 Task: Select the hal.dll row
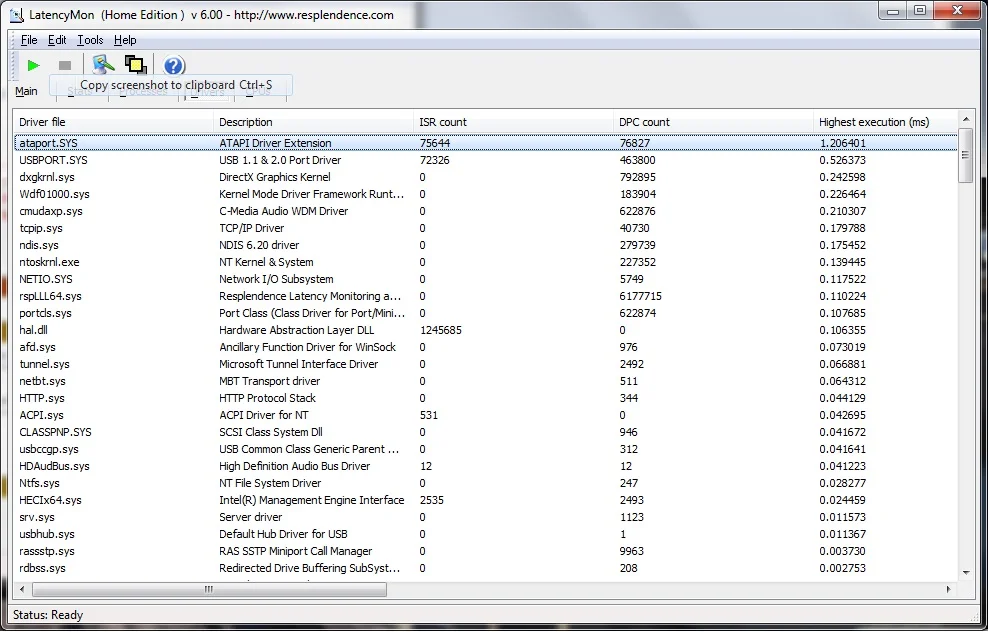coord(486,331)
